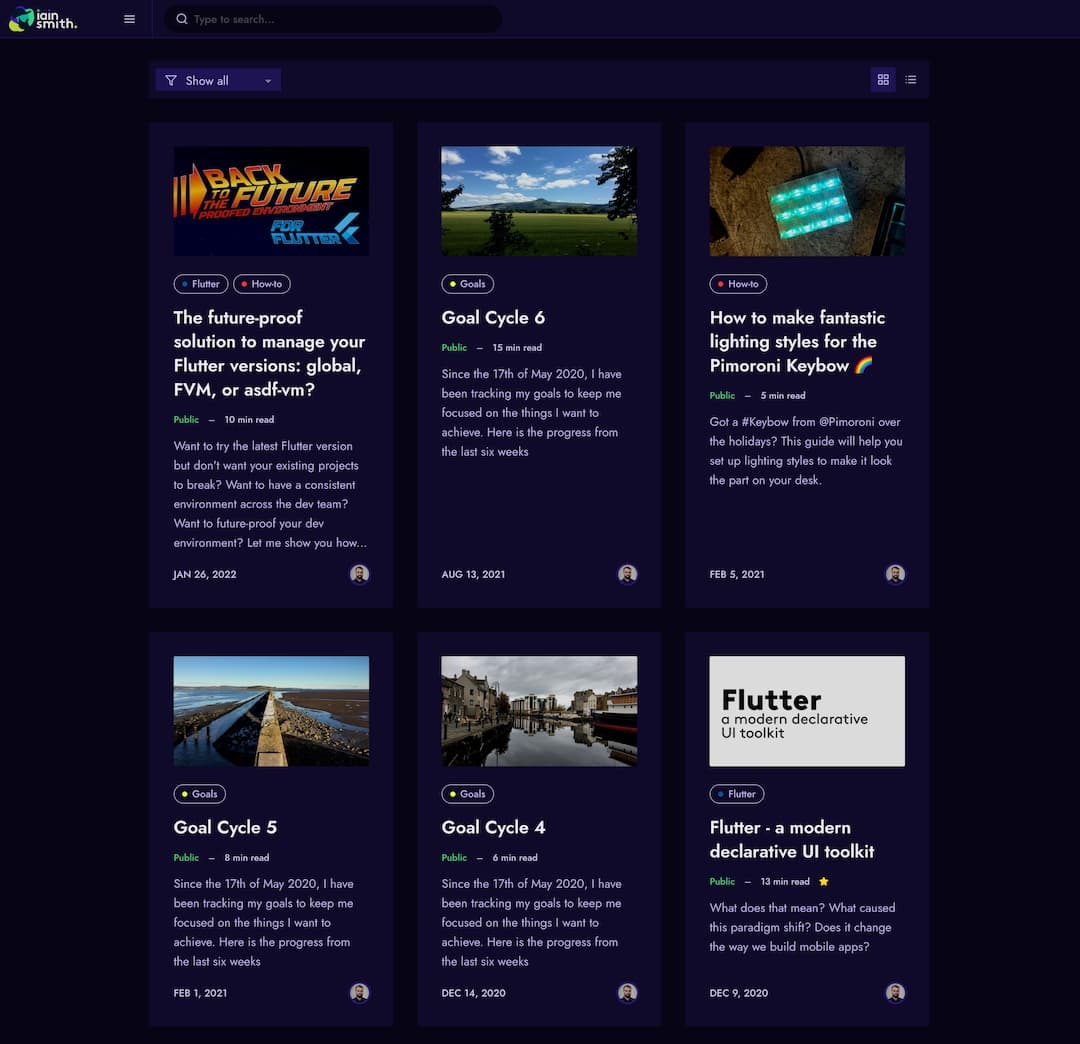Open the Back to the Future Flutter thumbnail
This screenshot has height=1044, width=1080.
(271, 200)
